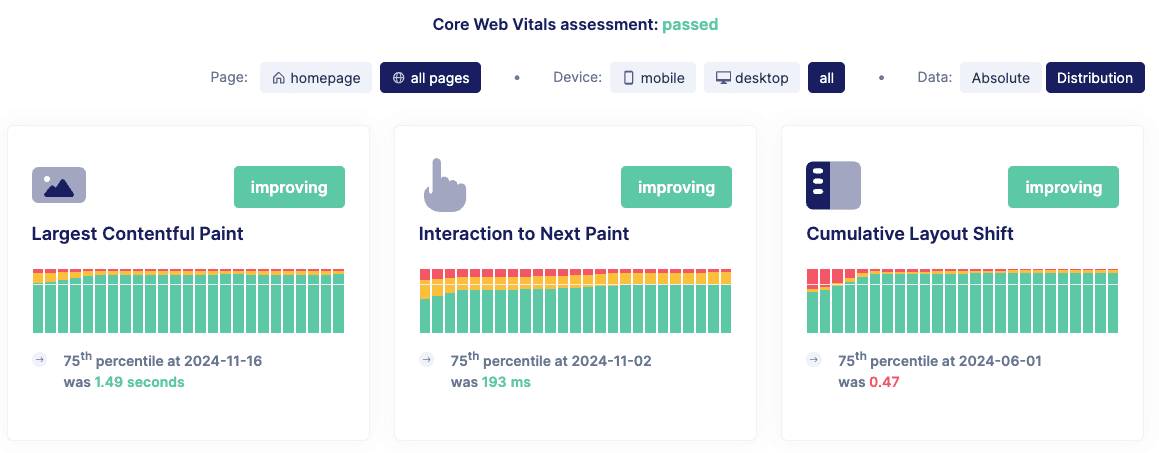Viewport: 1159px width, 453px height.
Task: Click the improving badge on CLS card
Action: pyautogui.click(x=1063, y=187)
